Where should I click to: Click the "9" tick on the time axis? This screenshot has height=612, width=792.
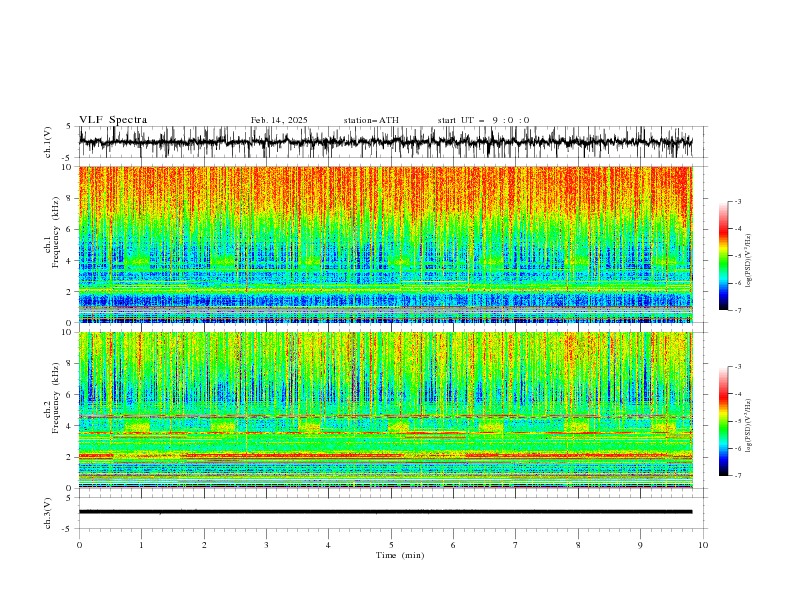click(x=640, y=545)
